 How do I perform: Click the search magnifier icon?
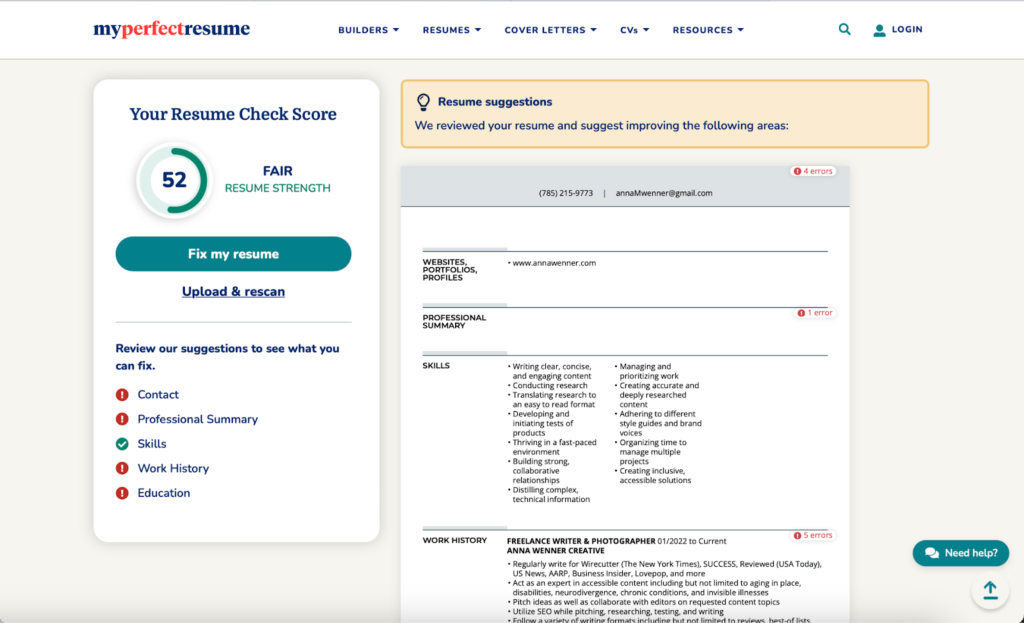pyautogui.click(x=844, y=29)
